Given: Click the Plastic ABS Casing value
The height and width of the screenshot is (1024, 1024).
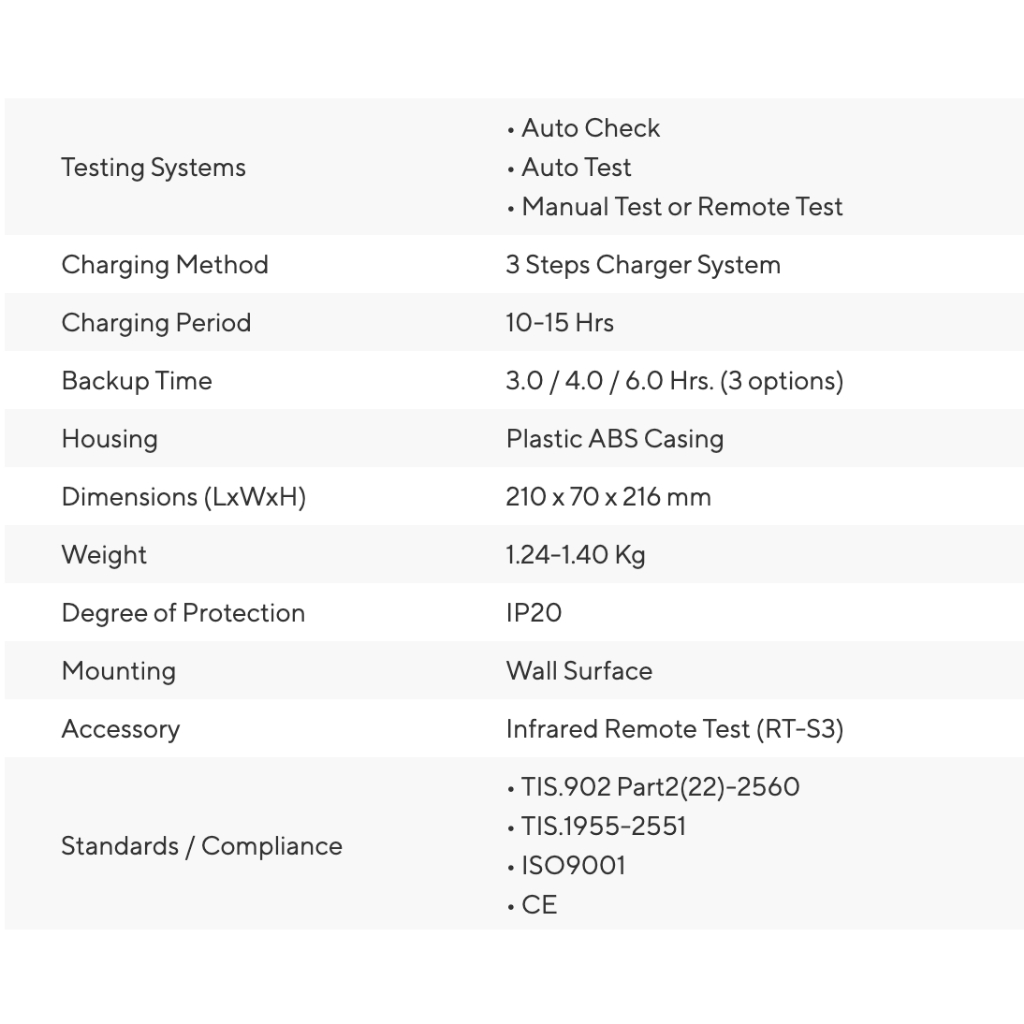Looking at the screenshot, I should pyautogui.click(x=615, y=439).
